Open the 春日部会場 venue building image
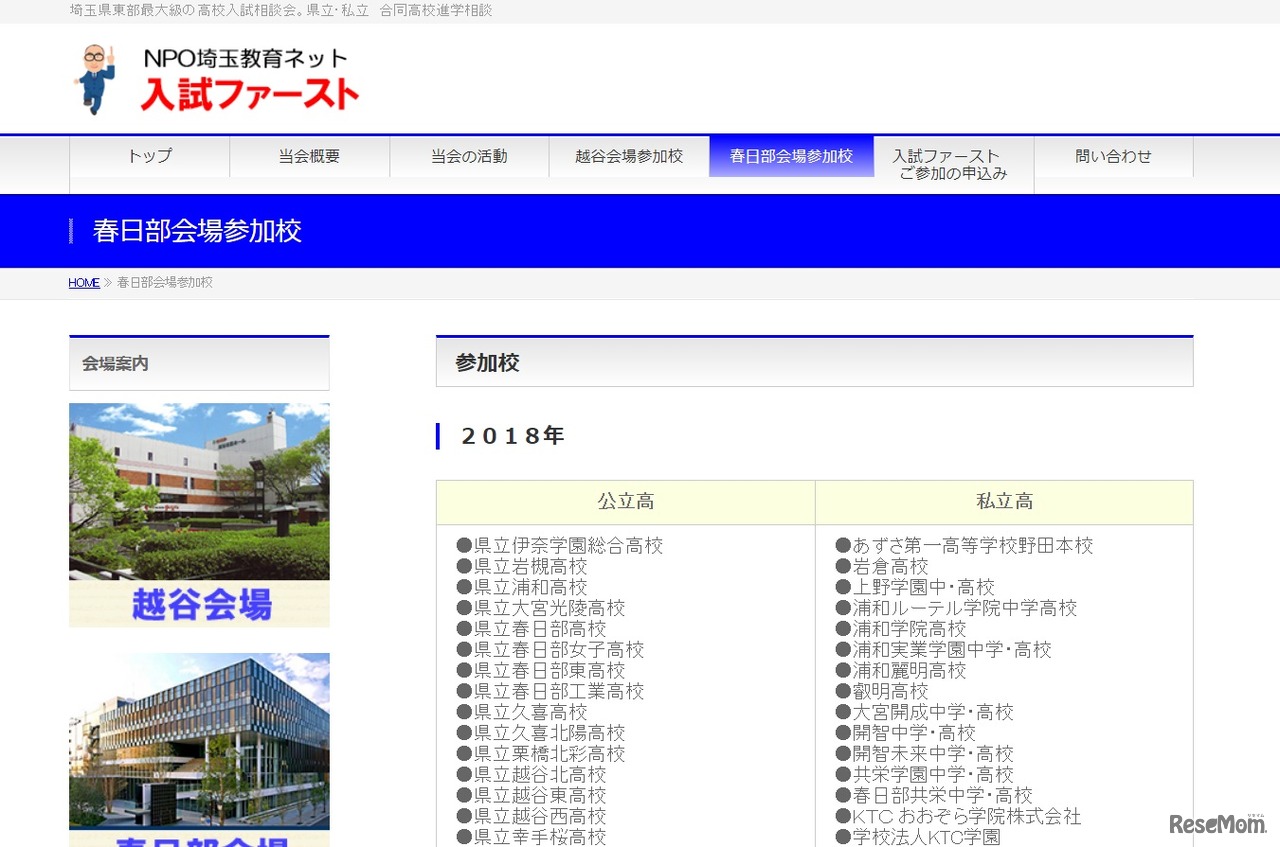1280x847 pixels. [199, 750]
